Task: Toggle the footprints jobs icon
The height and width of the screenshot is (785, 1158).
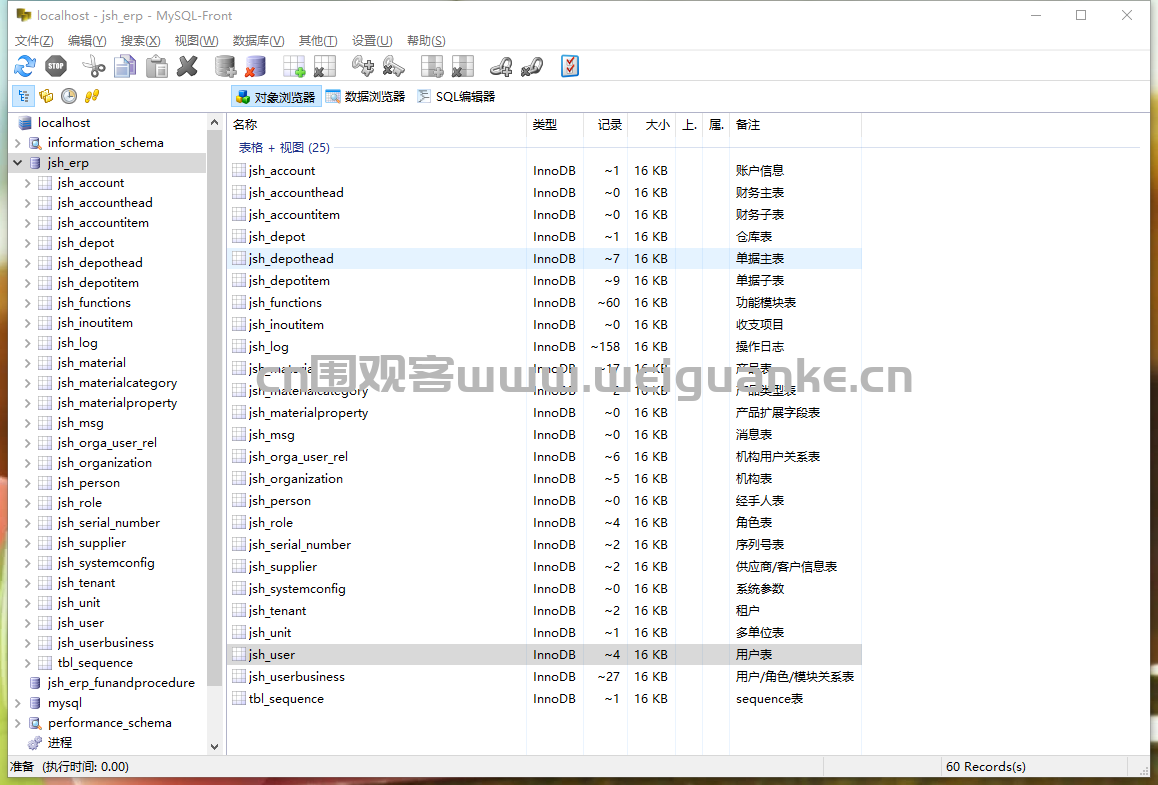Action: [92, 96]
